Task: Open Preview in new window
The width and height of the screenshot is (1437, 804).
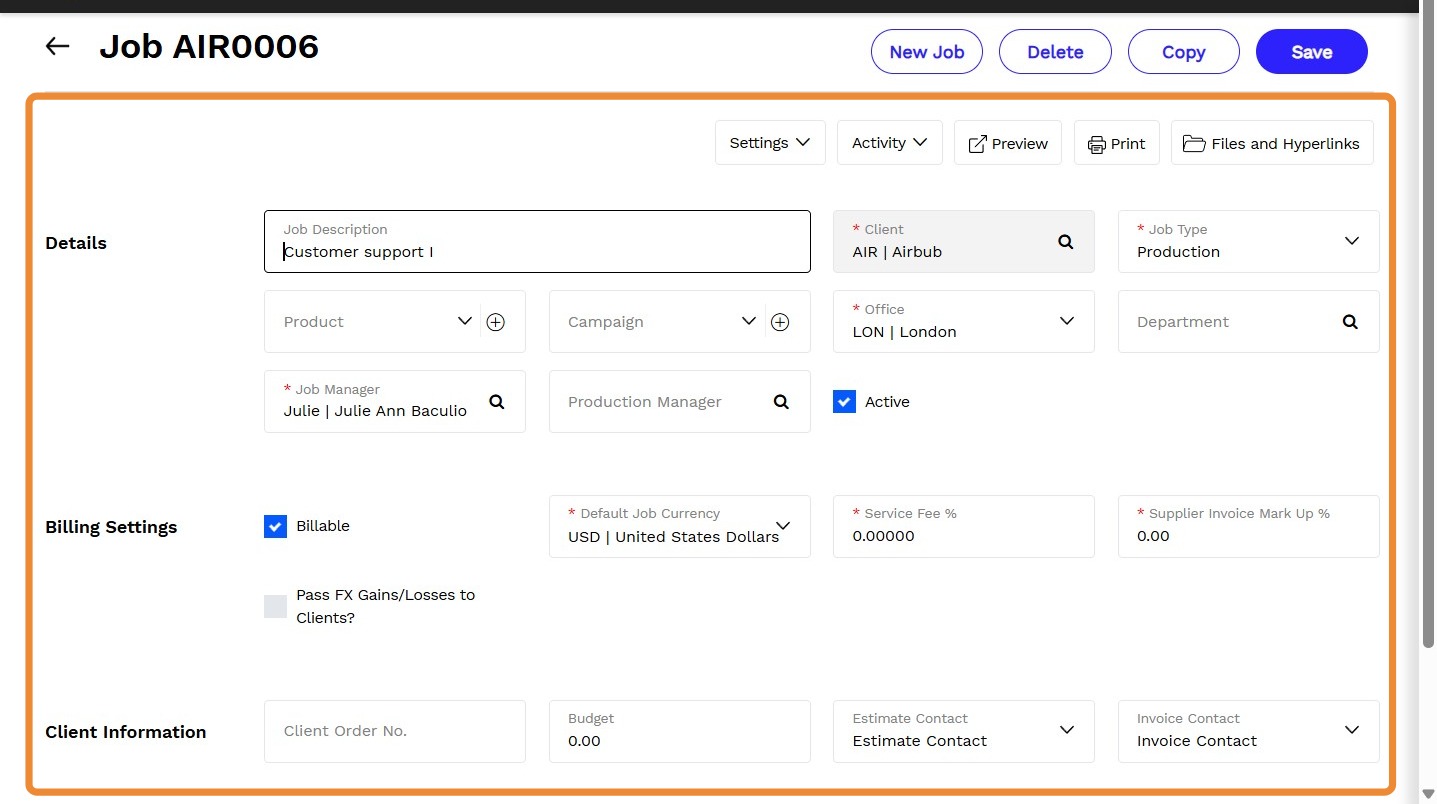Action: pyautogui.click(x=1008, y=143)
